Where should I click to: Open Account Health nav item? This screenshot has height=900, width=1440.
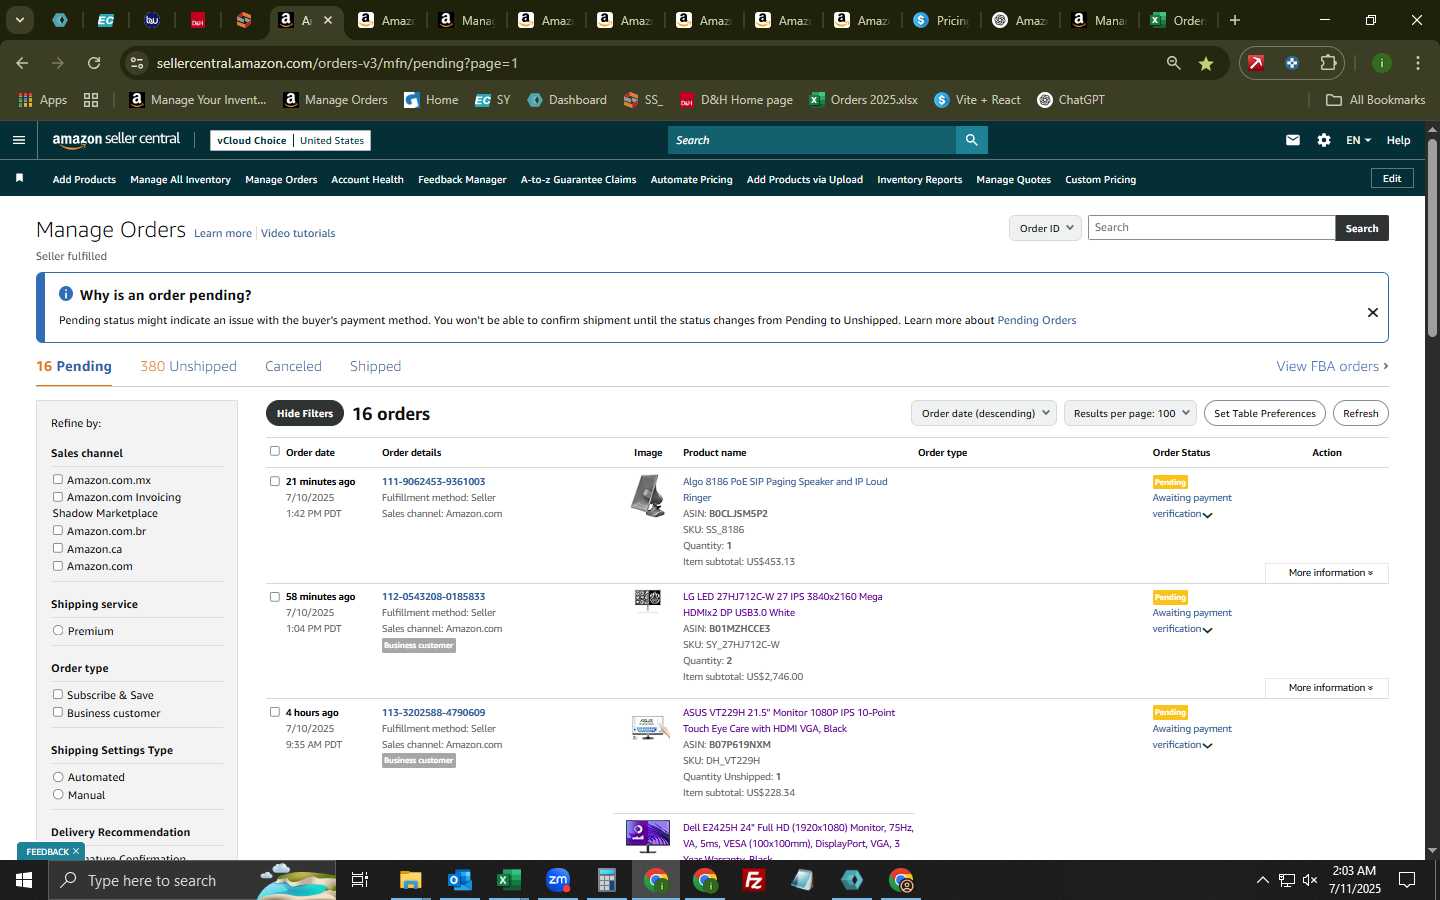tap(367, 180)
